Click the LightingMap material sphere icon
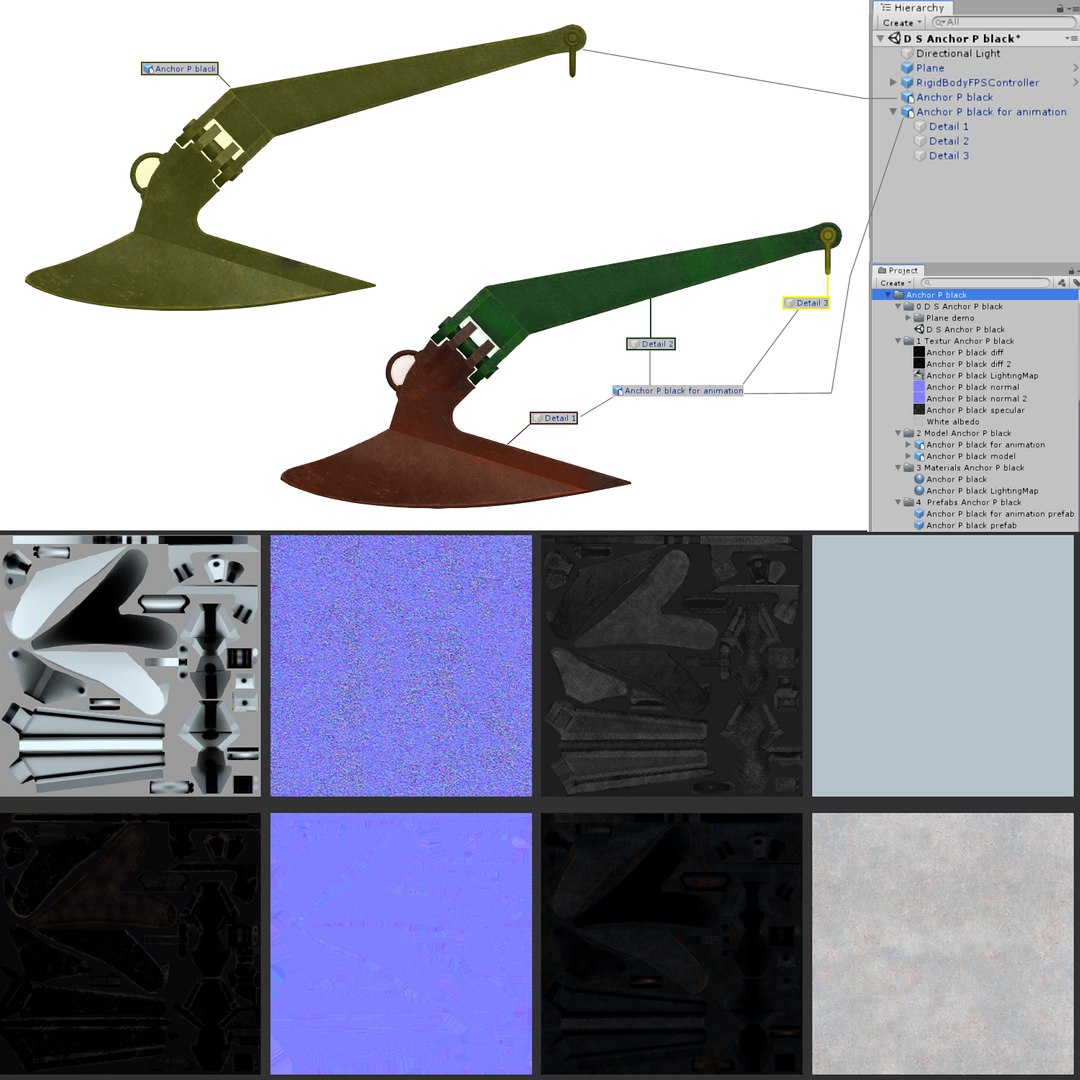This screenshot has width=1080, height=1080. (919, 490)
